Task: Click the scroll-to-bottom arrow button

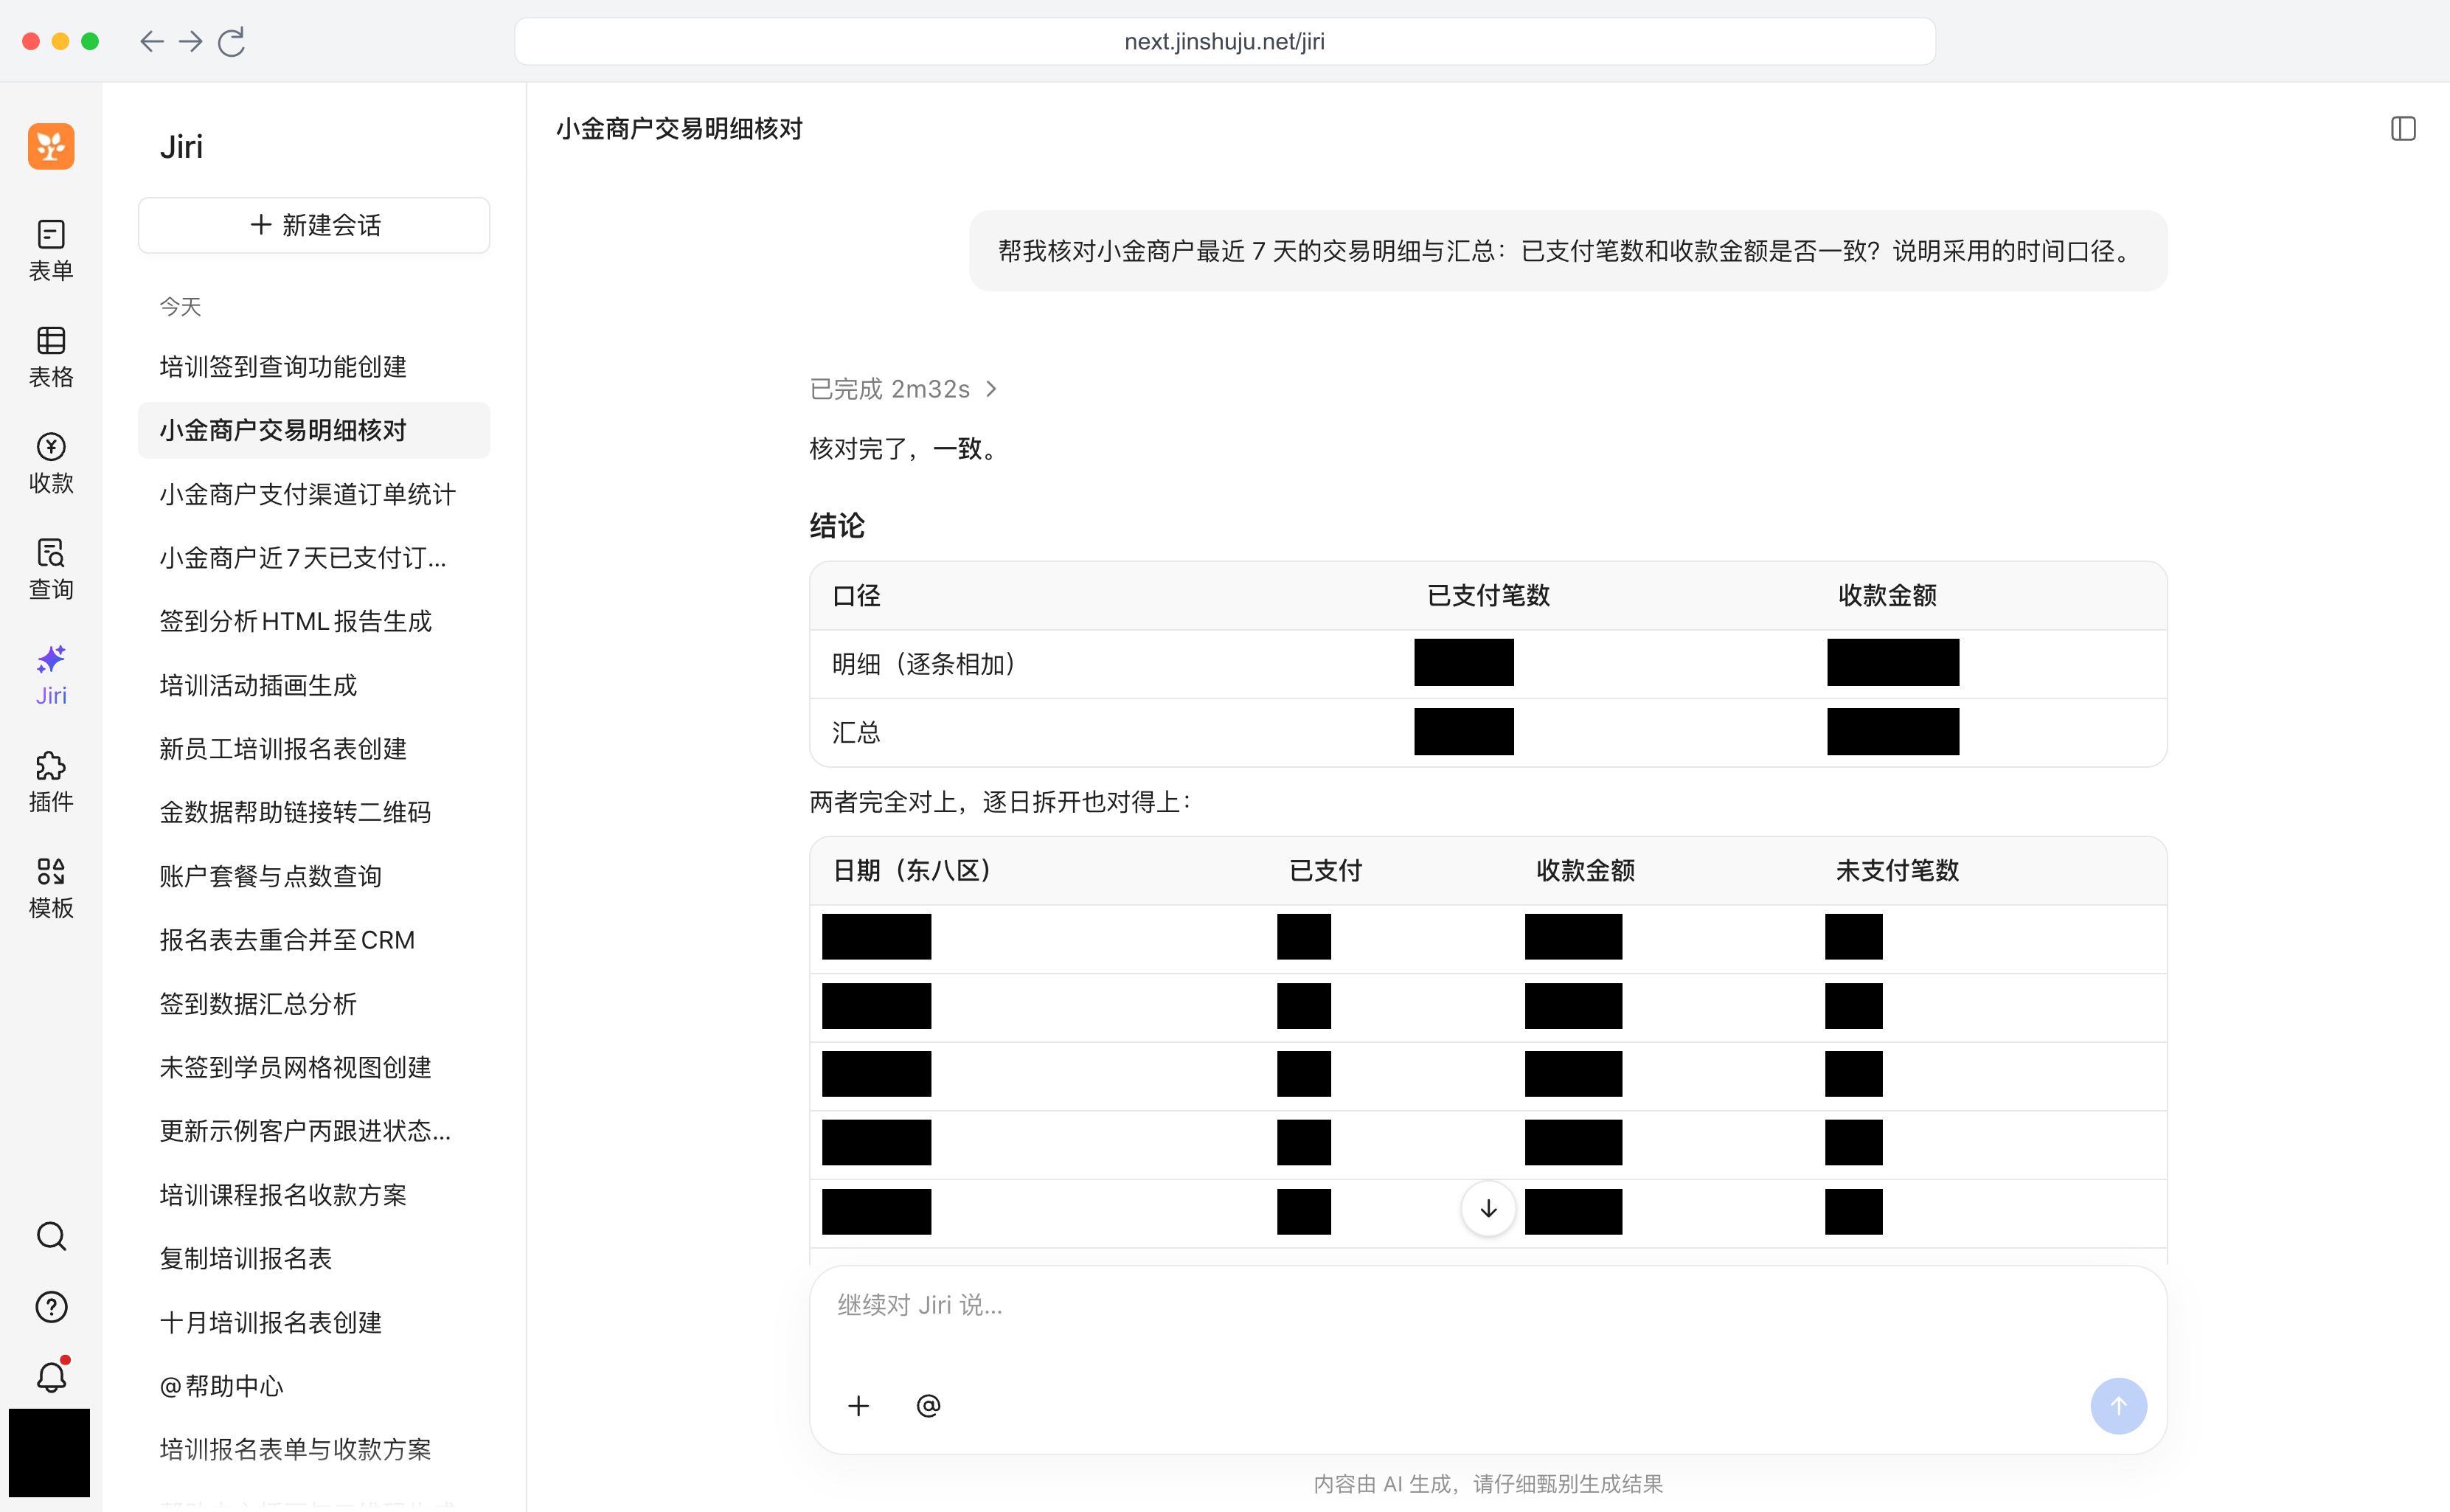Action: click(1488, 1208)
